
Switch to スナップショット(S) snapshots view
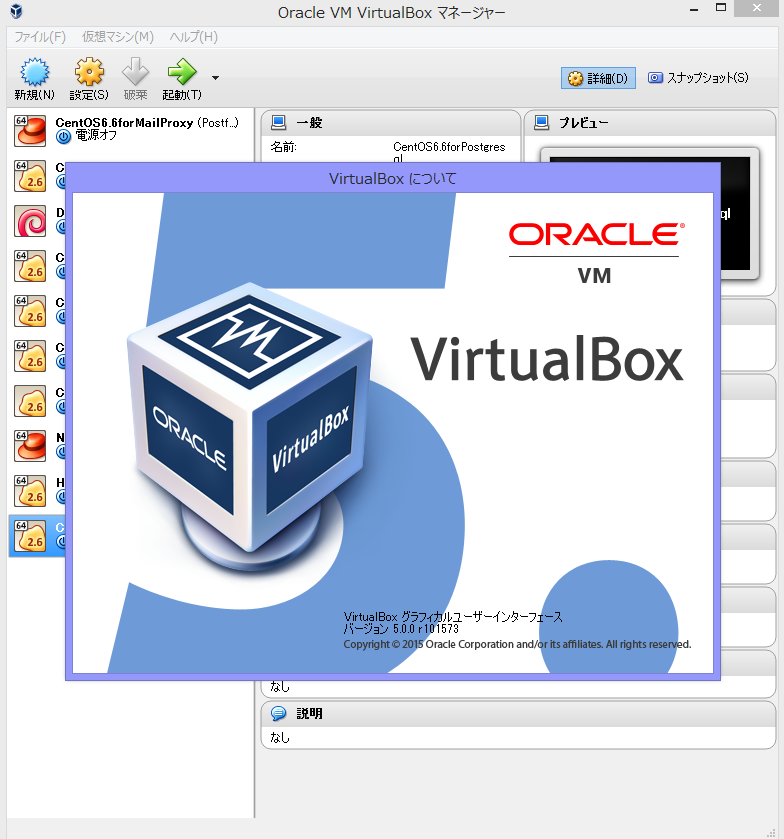tap(698, 78)
